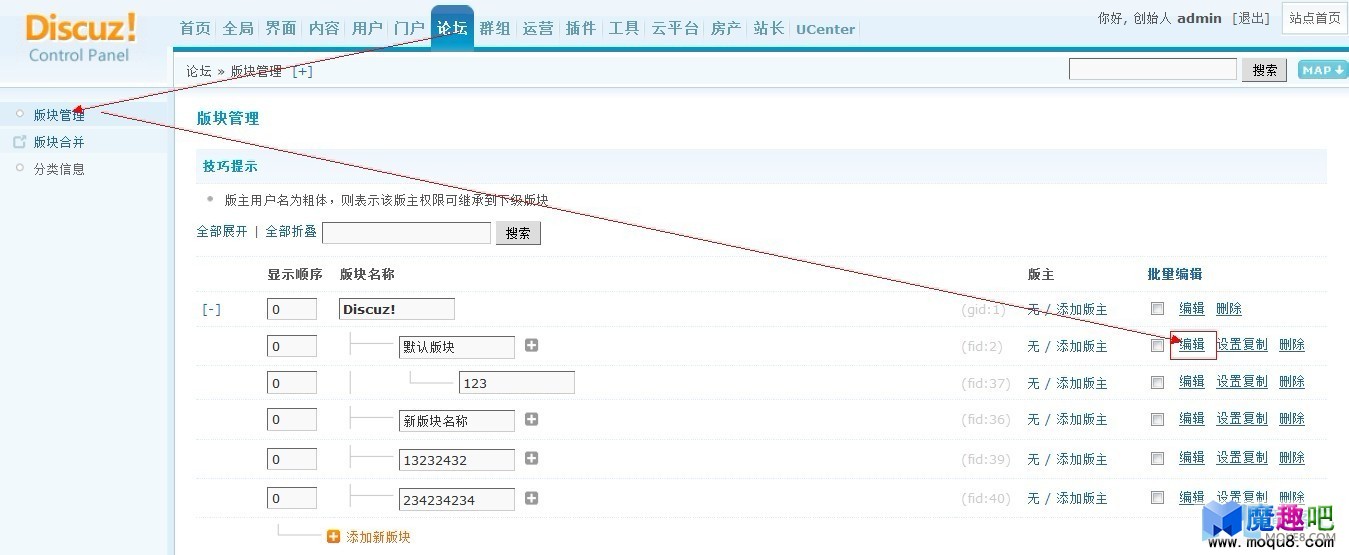Open the 用户 top menu
This screenshot has width=1349, height=555.
click(367, 28)
